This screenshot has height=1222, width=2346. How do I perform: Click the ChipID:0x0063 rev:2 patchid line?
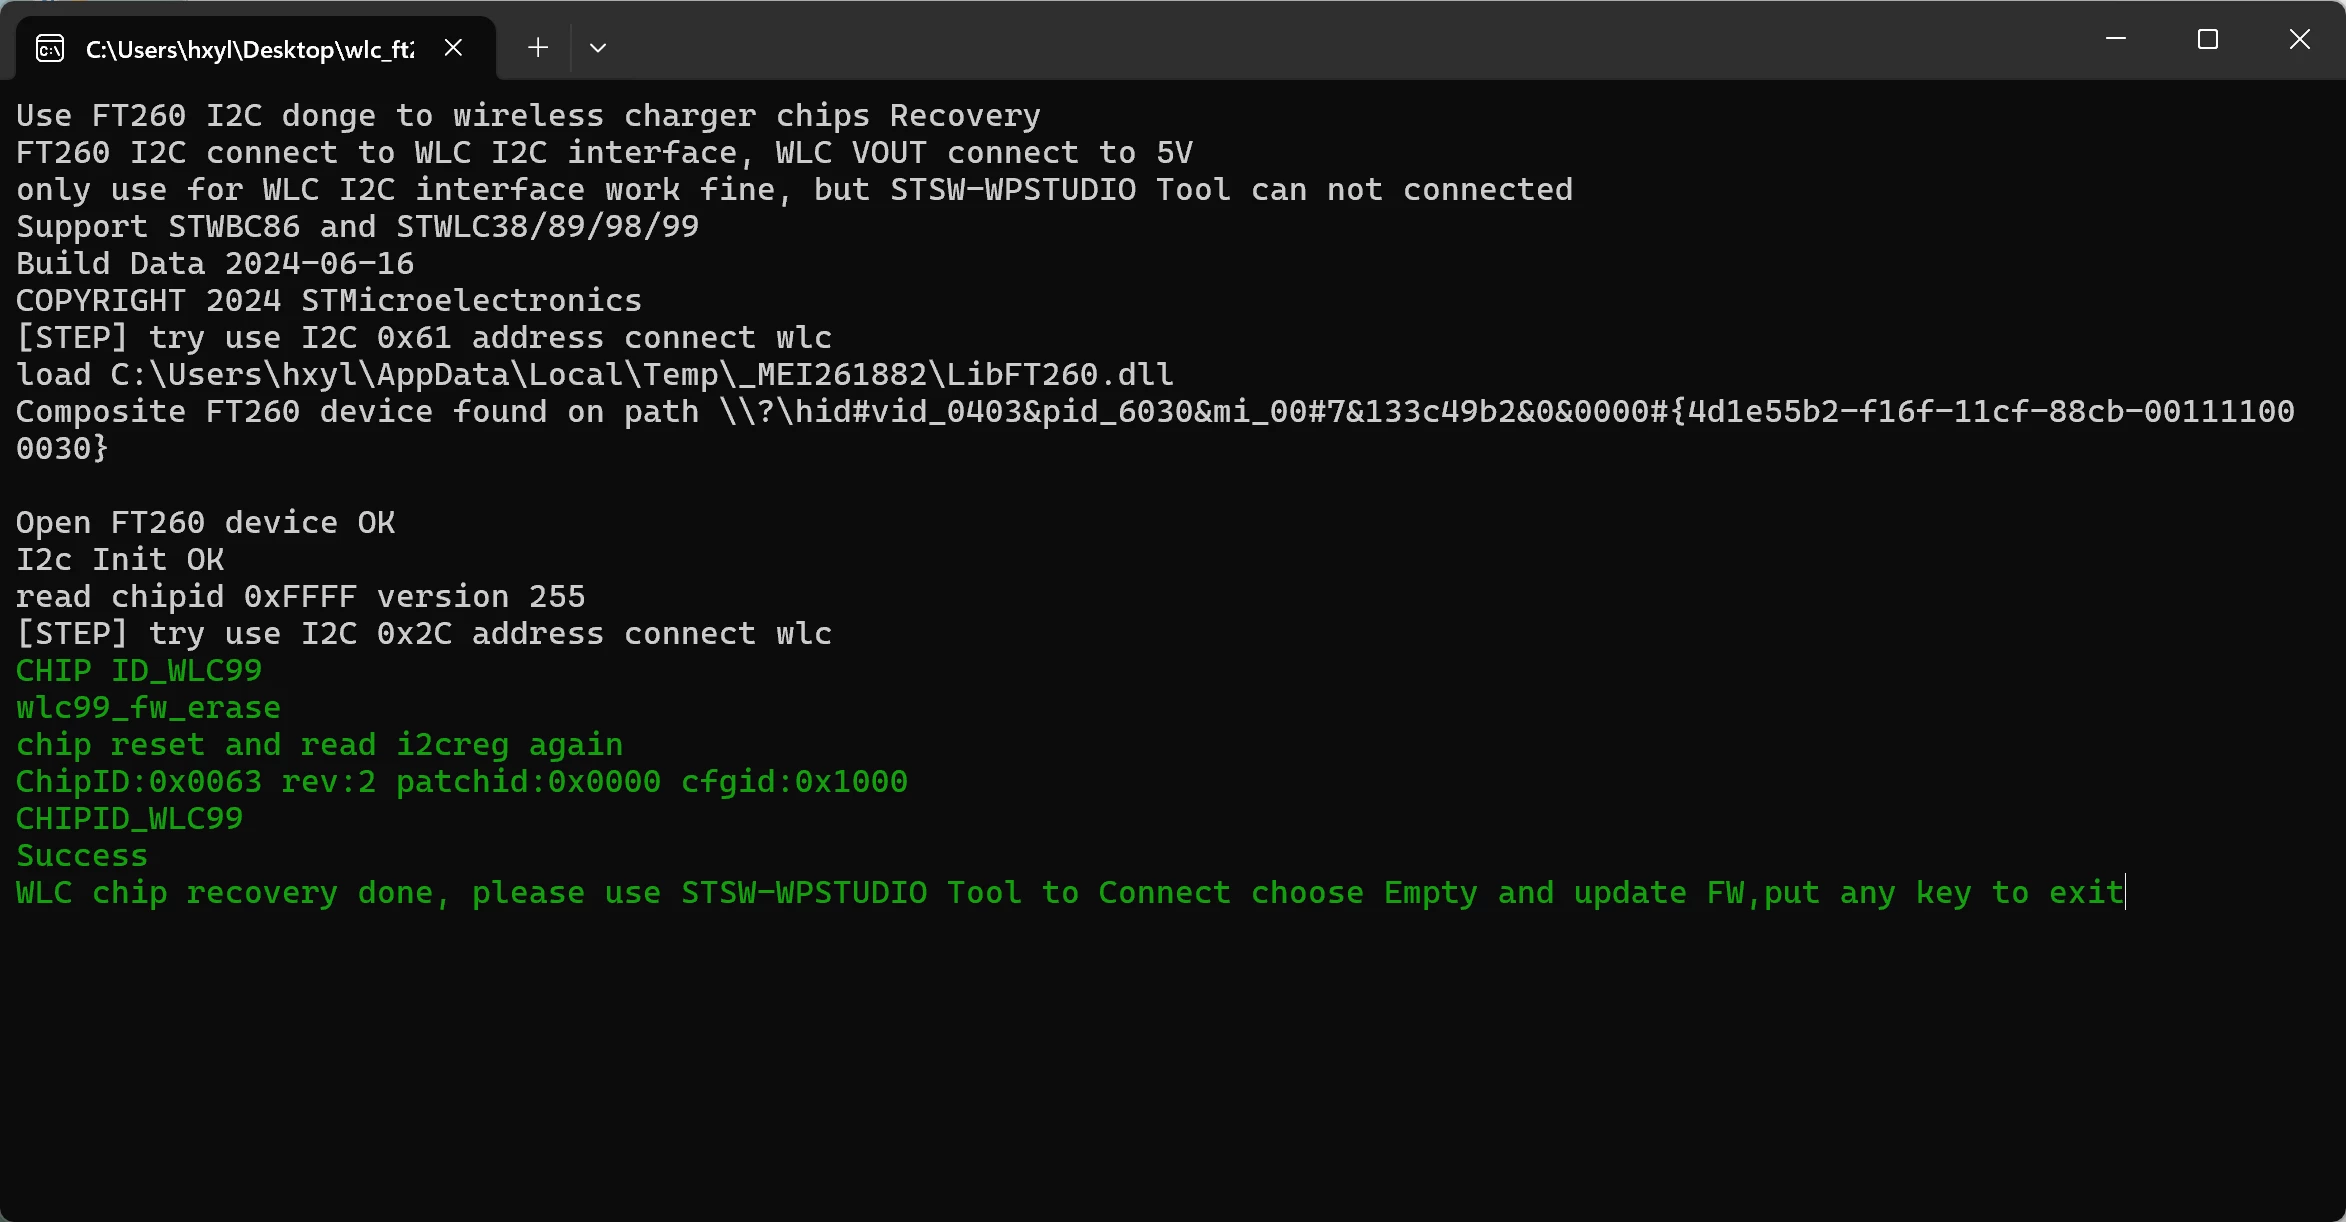pos(462,782)
